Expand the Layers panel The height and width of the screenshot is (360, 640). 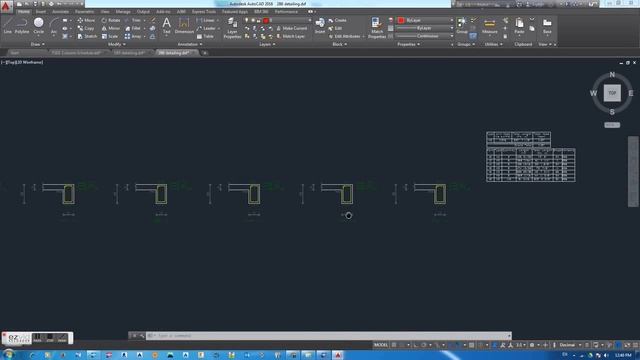coord(267,44)
